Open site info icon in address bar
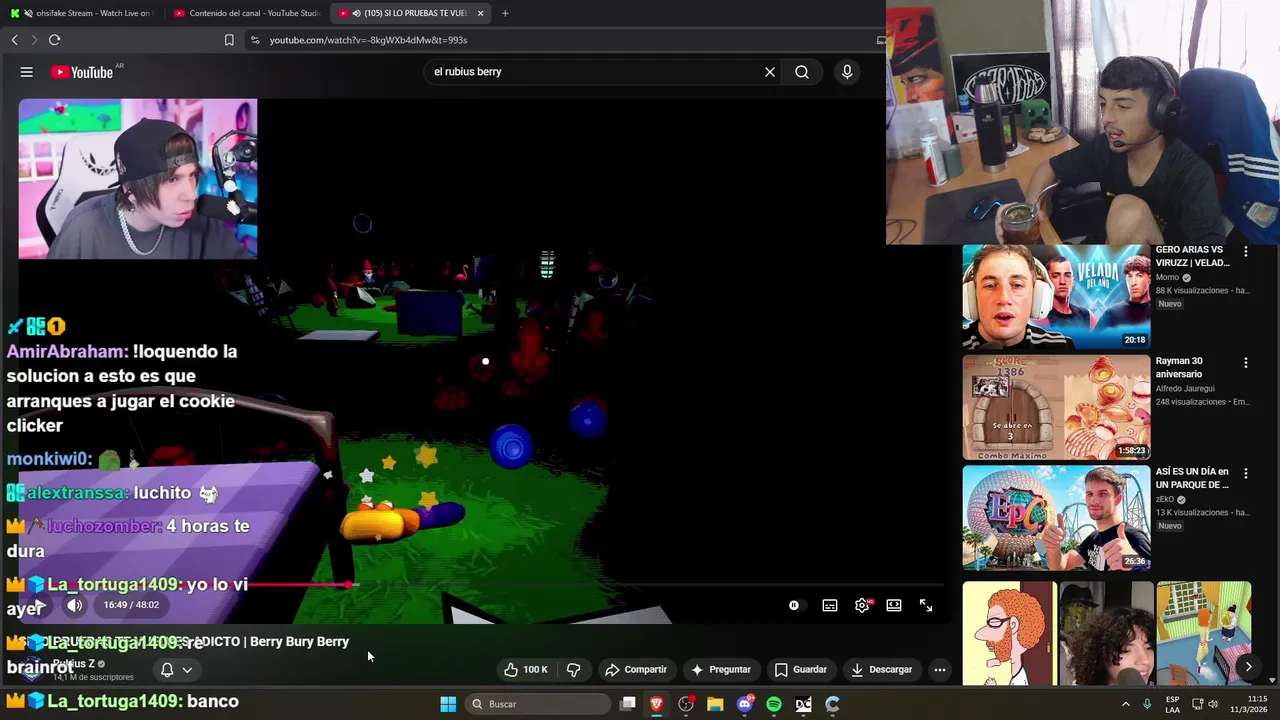1280x720 pixels. (255, 40)
